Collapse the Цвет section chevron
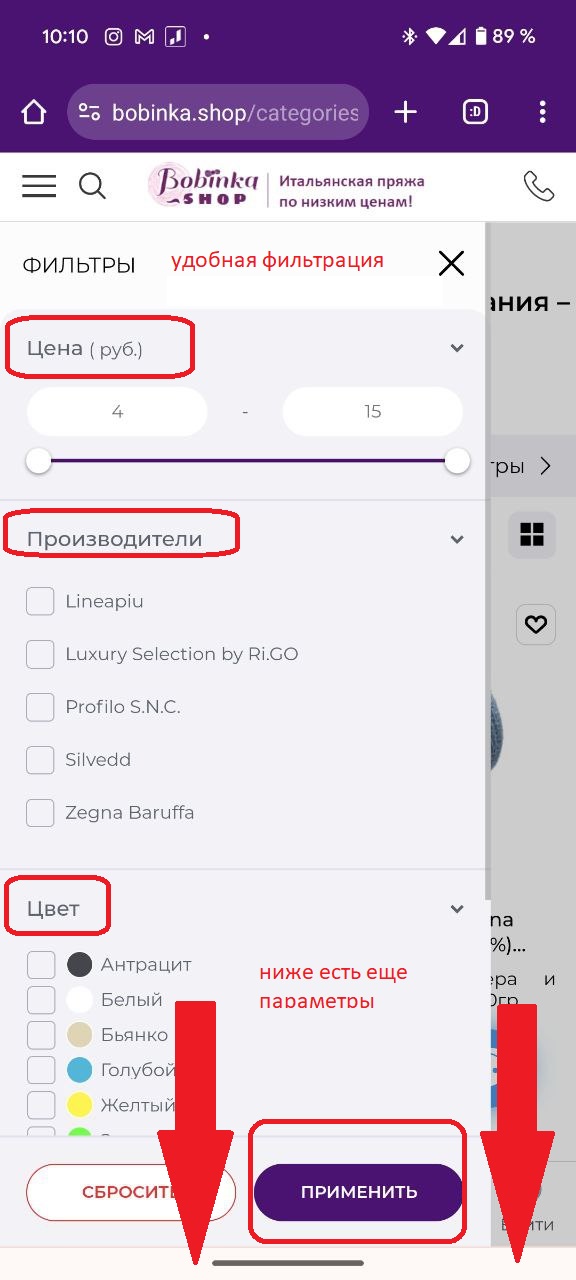Image resolution: width=576 pixels, height=1280 pixels. (x=457, y=909)
